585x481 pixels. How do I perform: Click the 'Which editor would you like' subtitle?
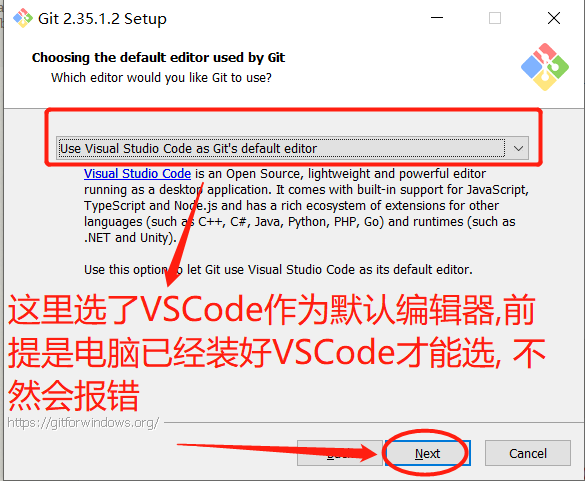click(x=161, y=78)
